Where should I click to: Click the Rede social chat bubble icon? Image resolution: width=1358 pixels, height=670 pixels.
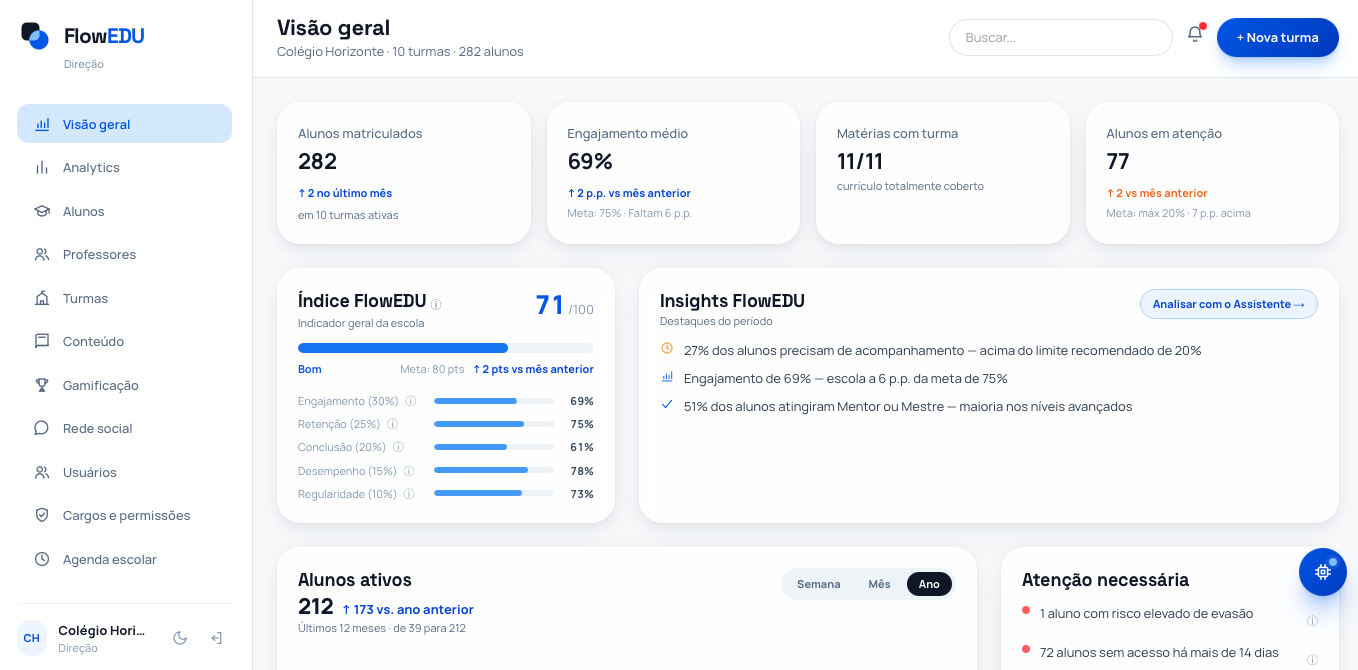[x=42, y=429]
